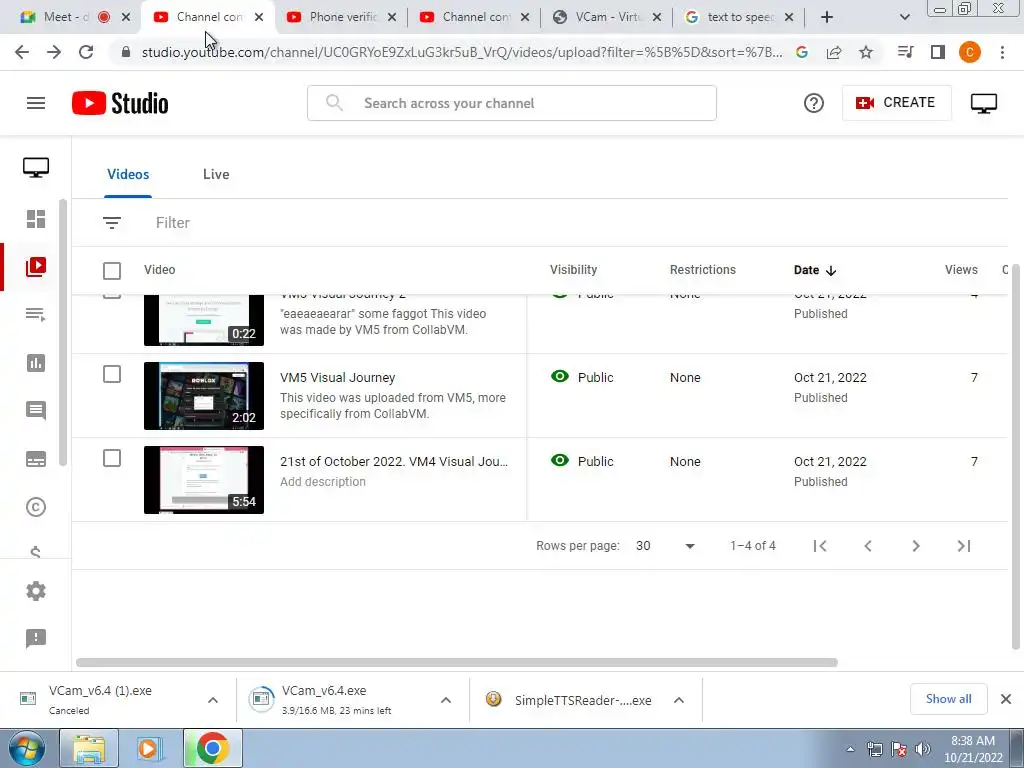
Task: Open the 2:02 Roblox video thumbnail
Action: point(204,396)
